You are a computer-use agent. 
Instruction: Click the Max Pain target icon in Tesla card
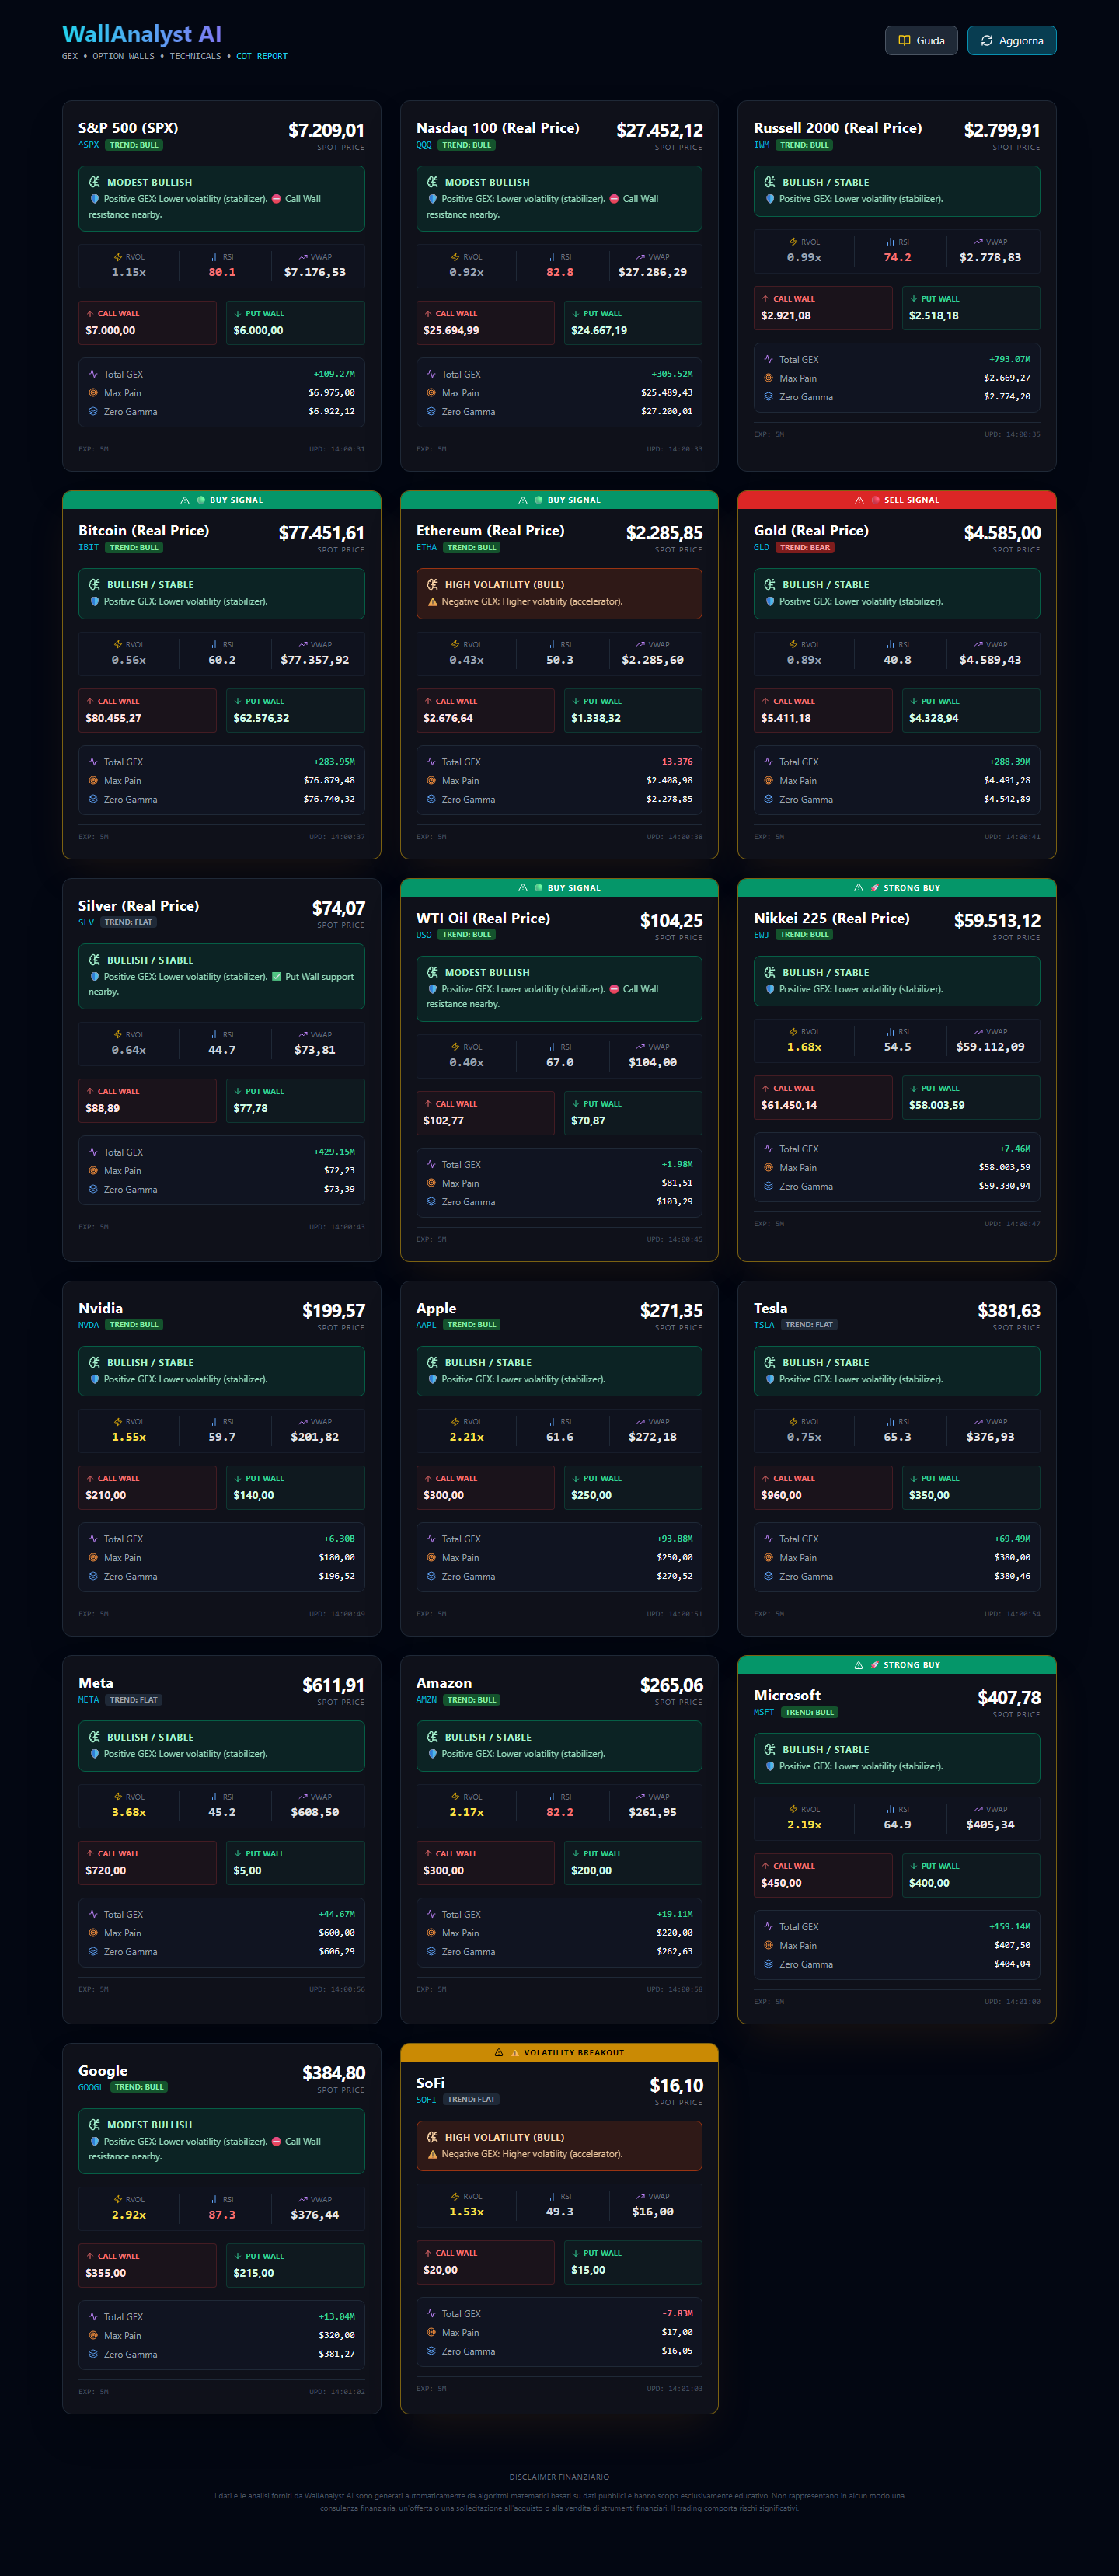(769, 1557)
